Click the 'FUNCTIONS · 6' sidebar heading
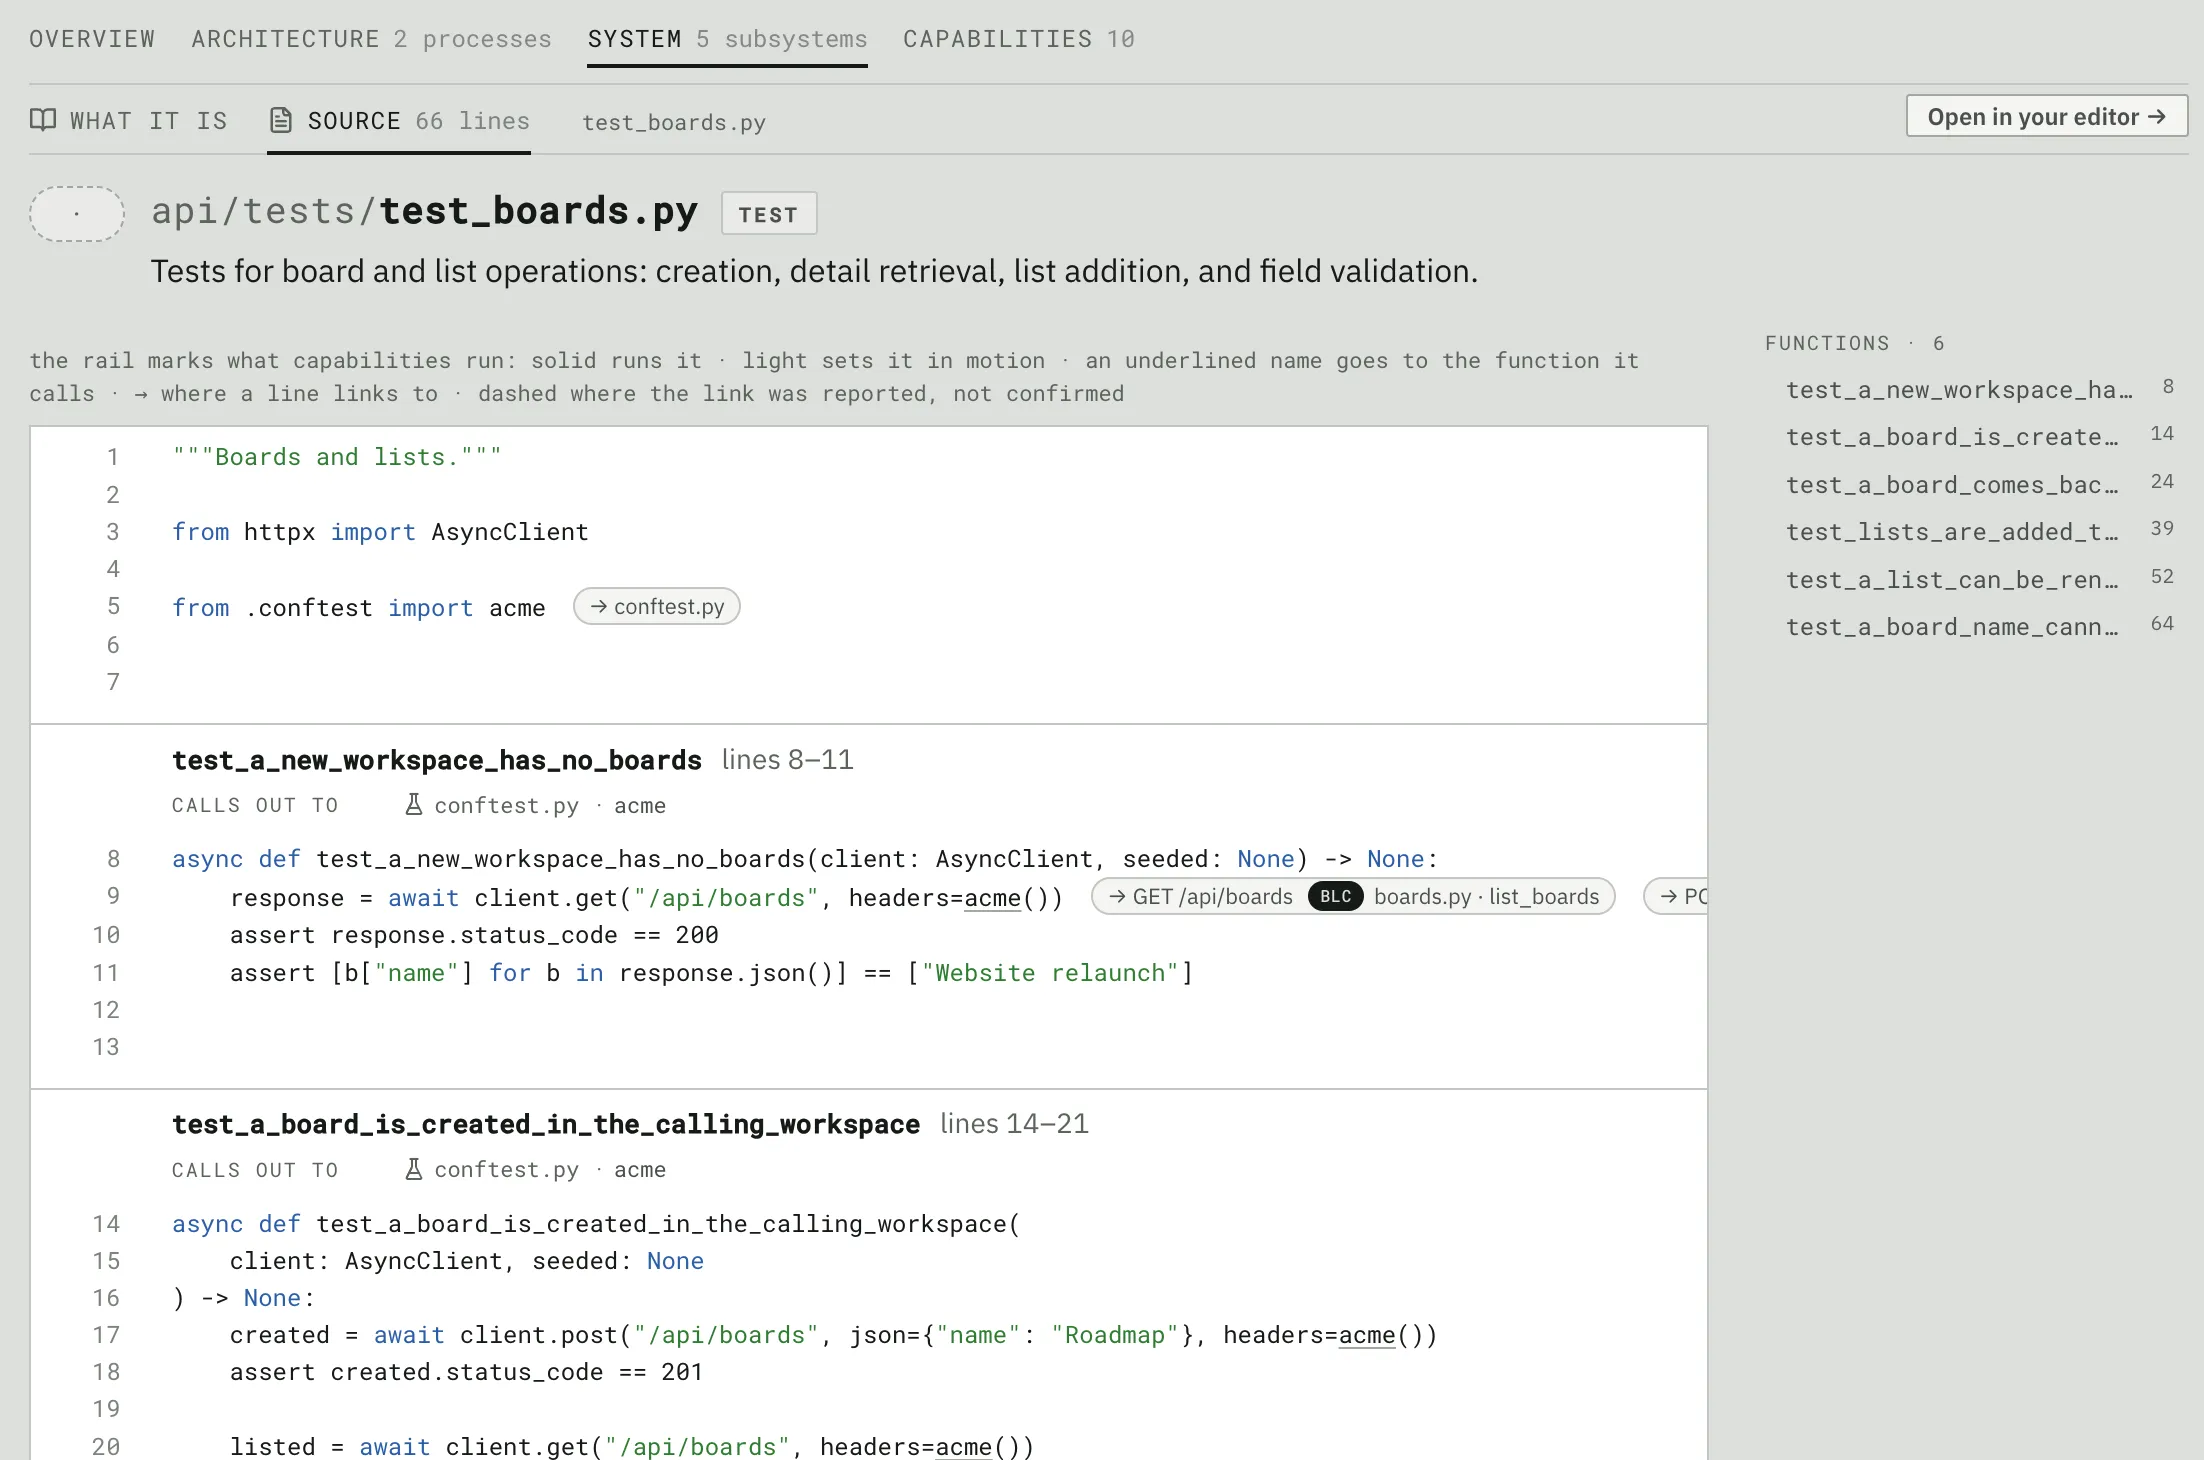The width and height of the screenshot is (2204, 1460). tap(1855, 343)
